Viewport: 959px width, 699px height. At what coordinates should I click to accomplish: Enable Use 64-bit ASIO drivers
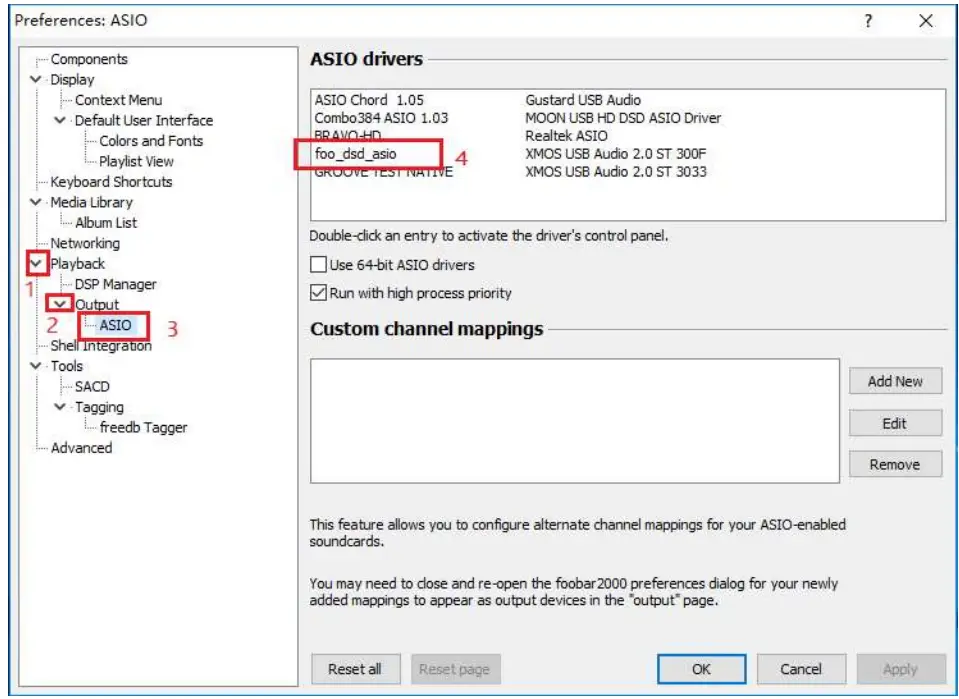tap(319, 266)
